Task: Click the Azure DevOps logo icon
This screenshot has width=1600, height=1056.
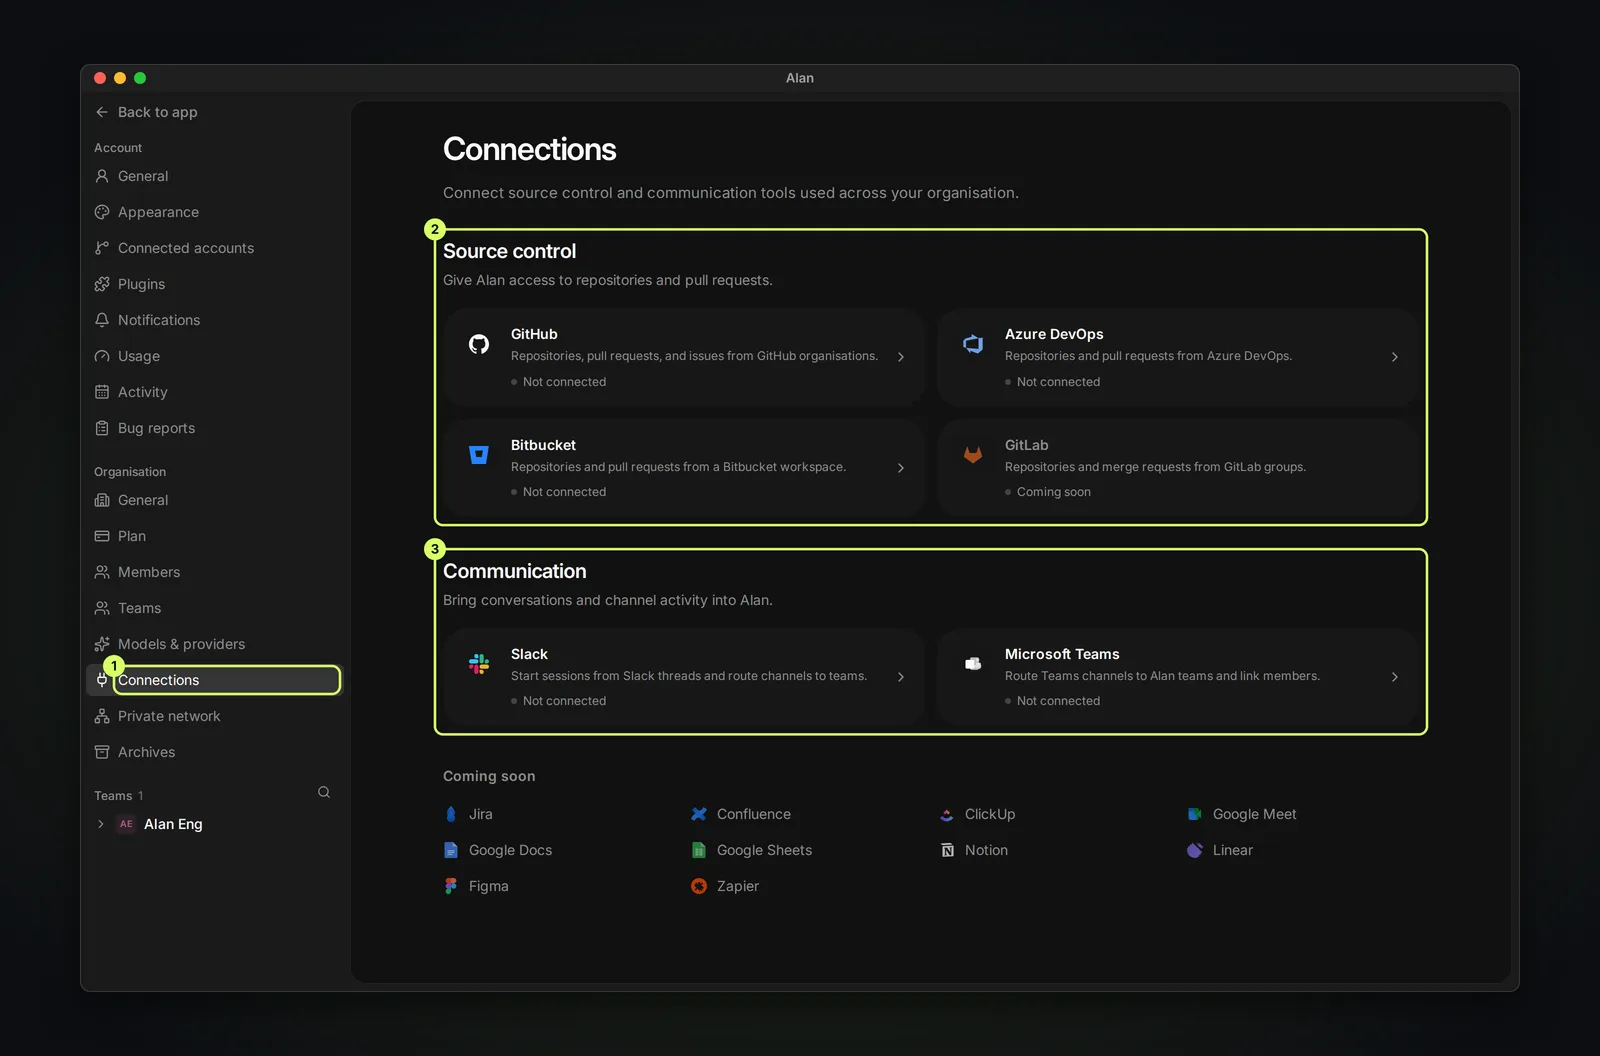Action: [x=973, y=344]
